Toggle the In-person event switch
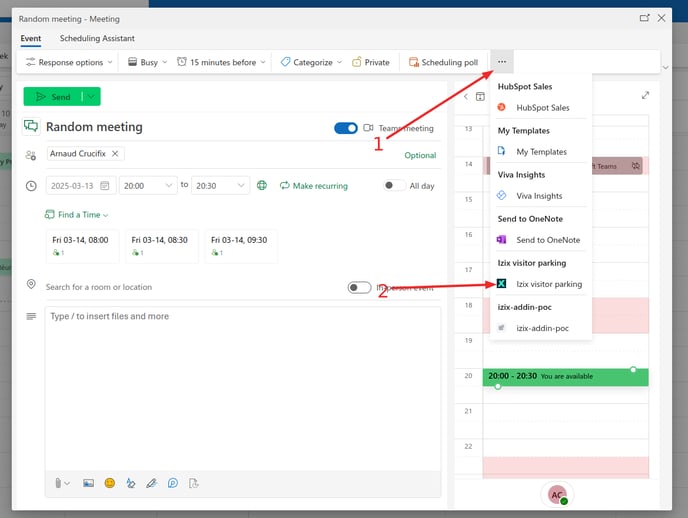This screenshot has height=518, width=688. [359, 287]
